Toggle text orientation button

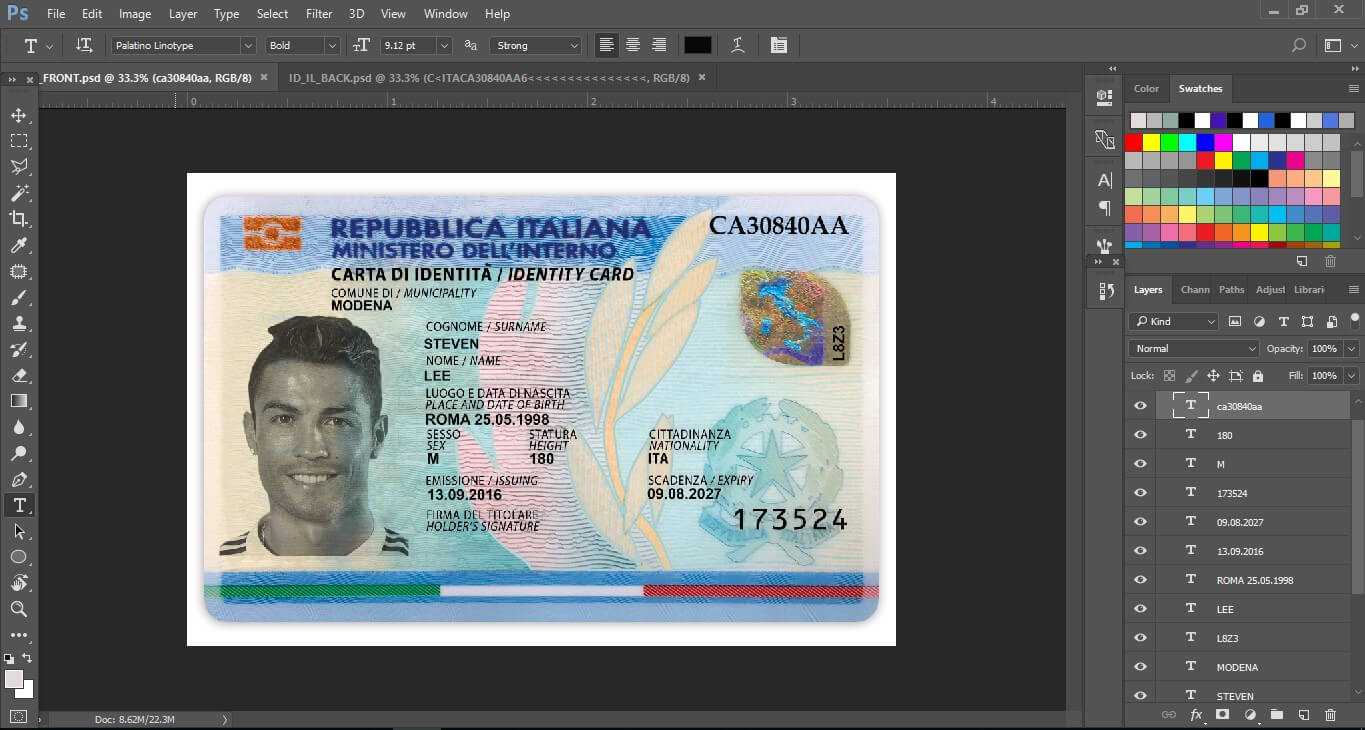[x=84, y=45]
